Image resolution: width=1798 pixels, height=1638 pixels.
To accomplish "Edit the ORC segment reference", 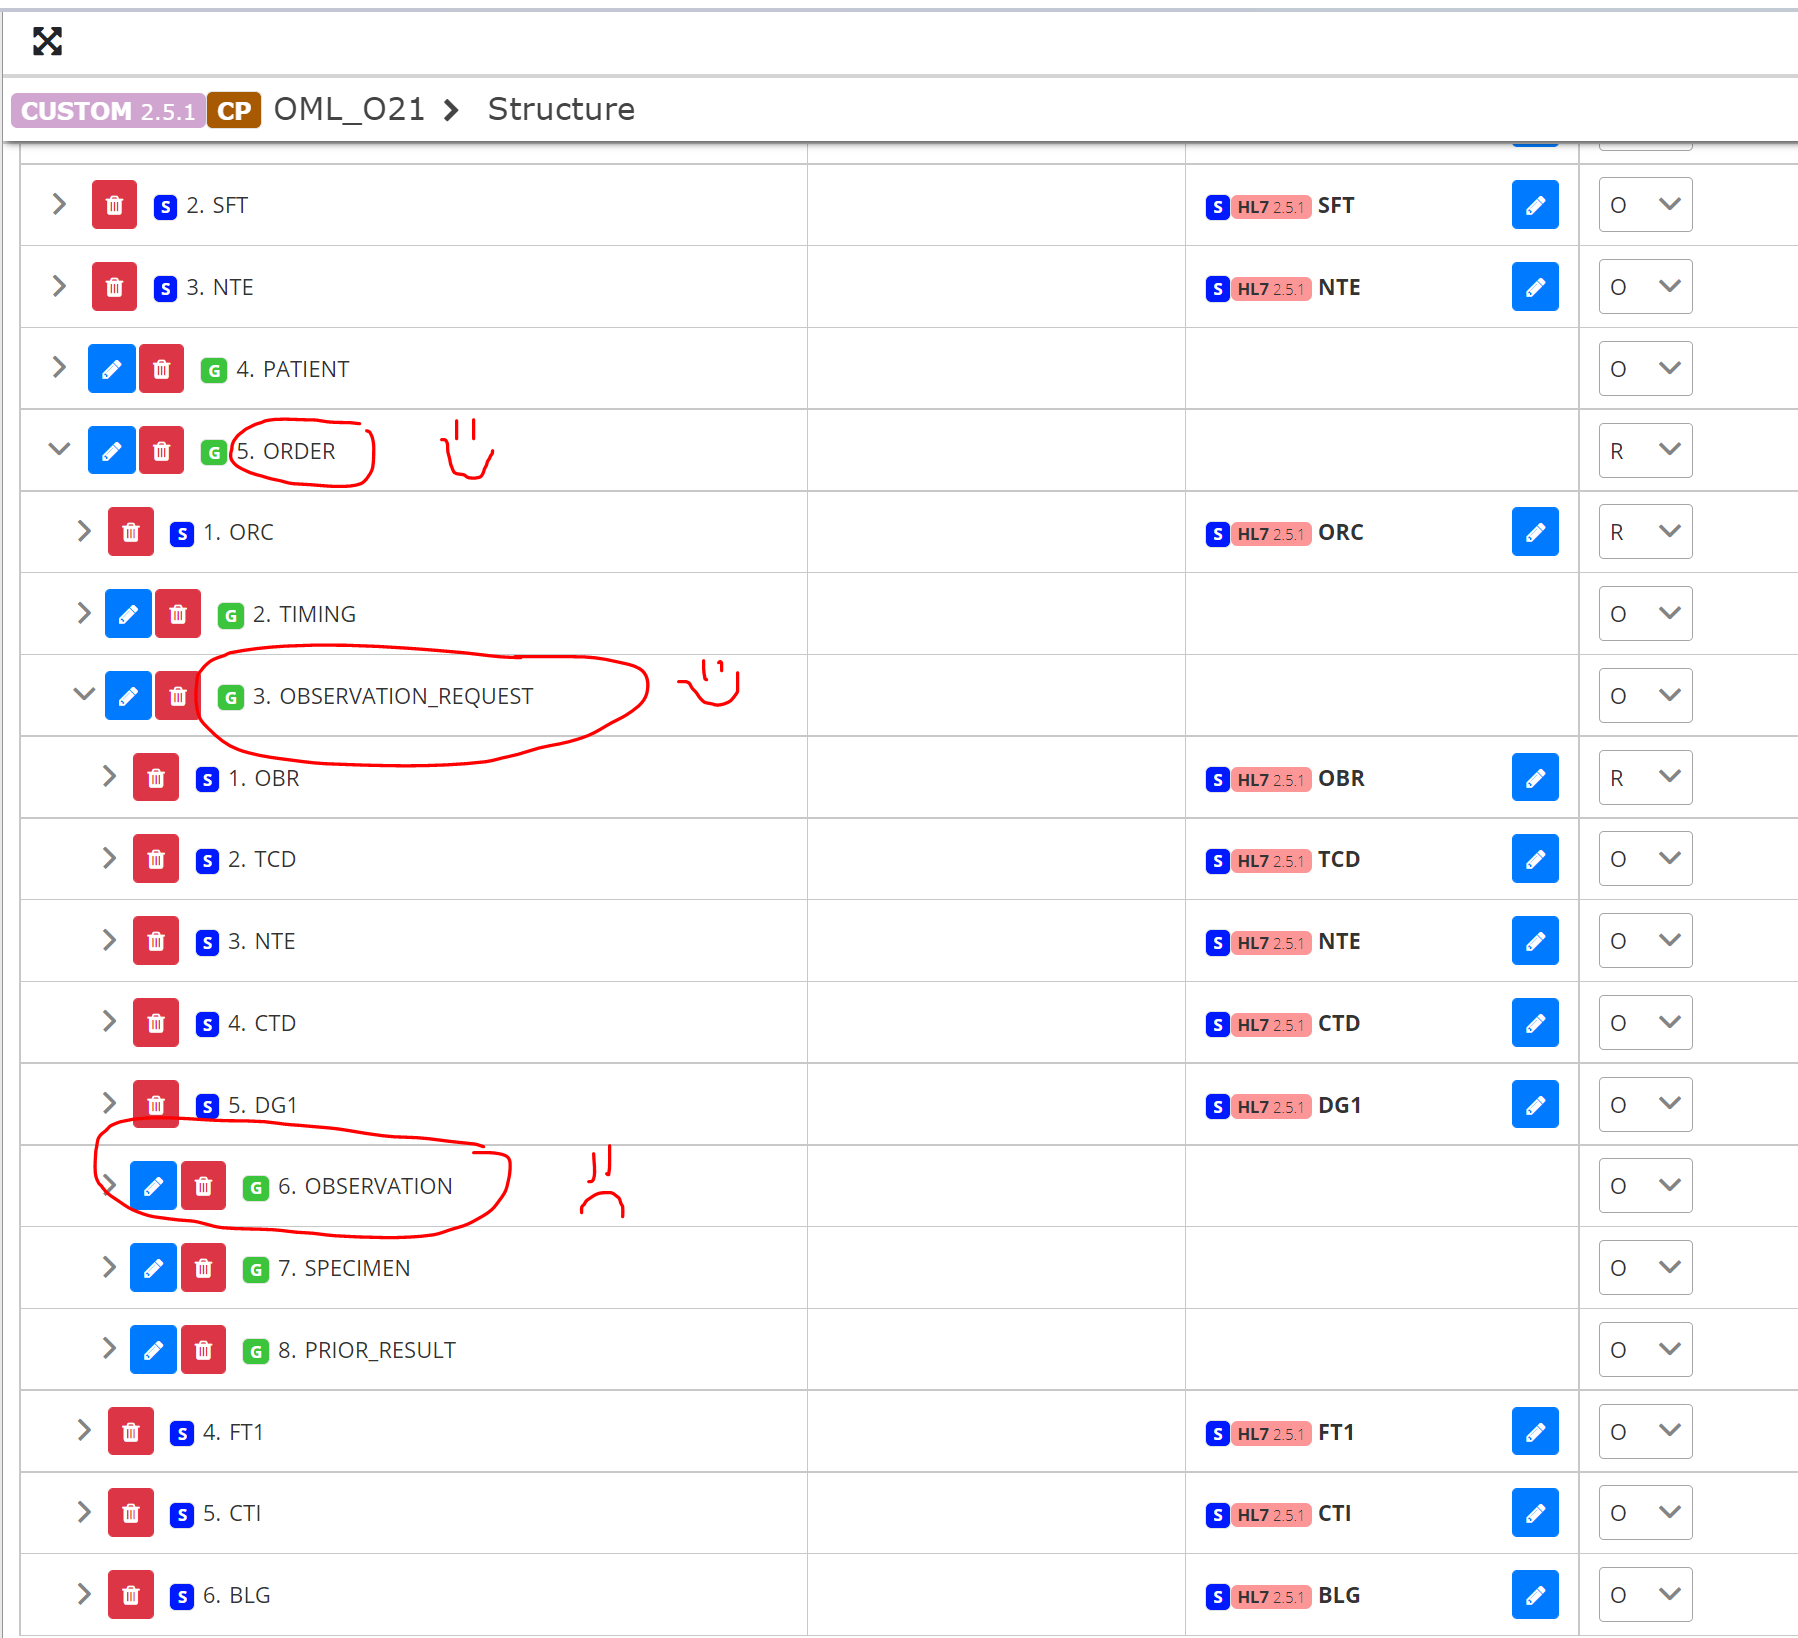I will [x=1535, y=532].
